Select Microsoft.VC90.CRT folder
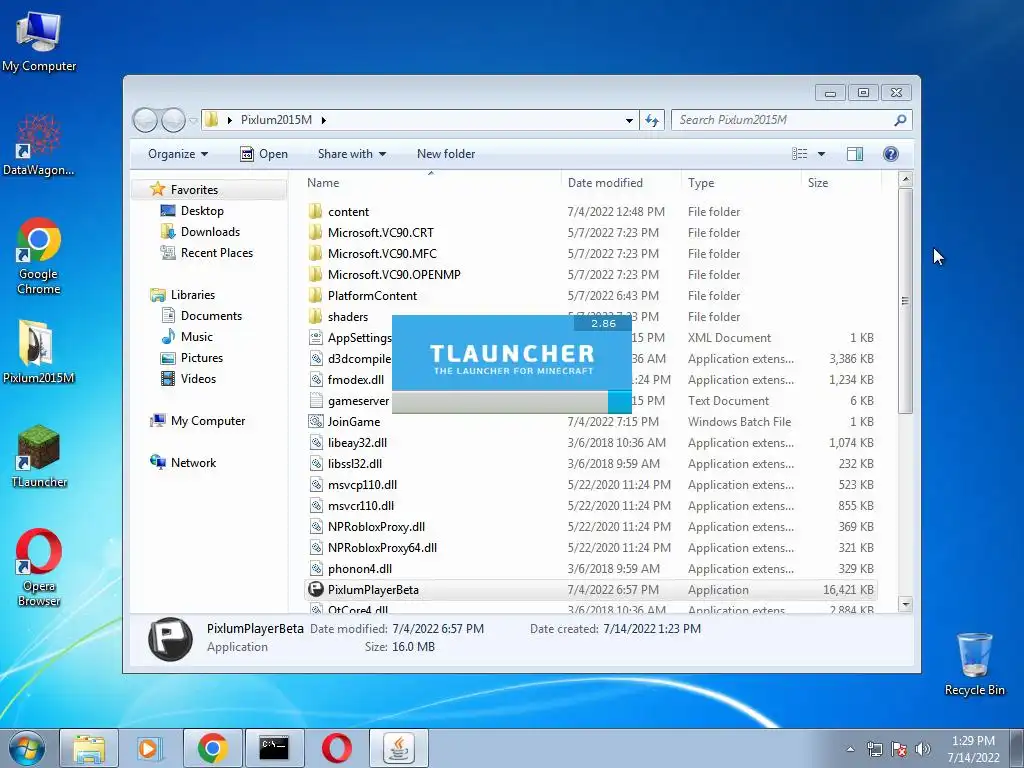The width and height of the screenshot is (1024, 768). (590, 232)
